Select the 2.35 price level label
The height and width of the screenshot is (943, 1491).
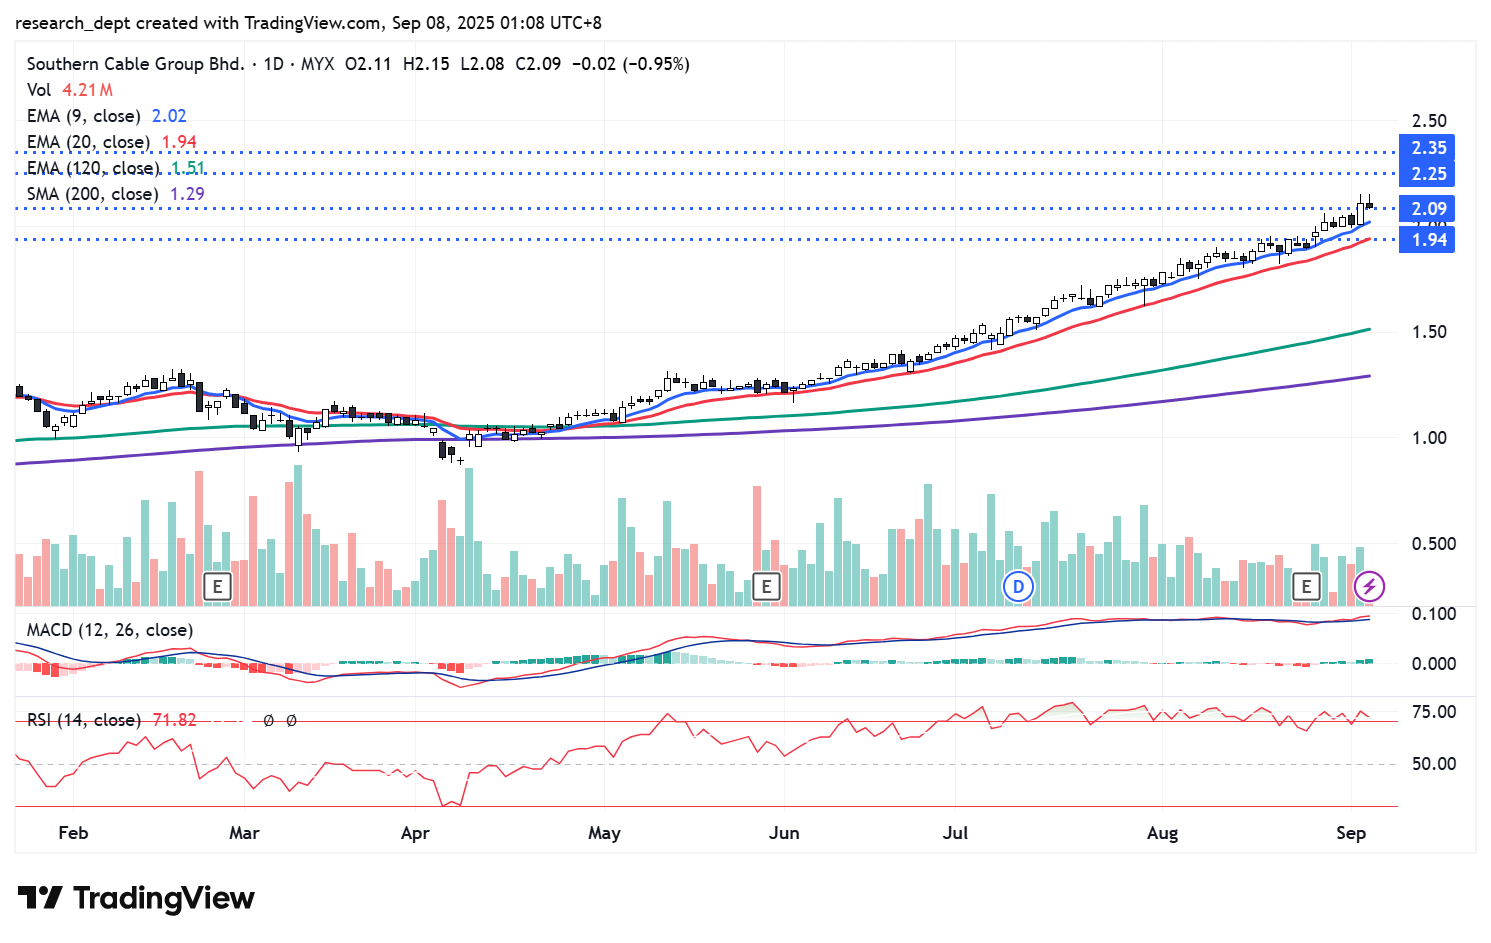pyautogui.click(x=1428, y=148)
